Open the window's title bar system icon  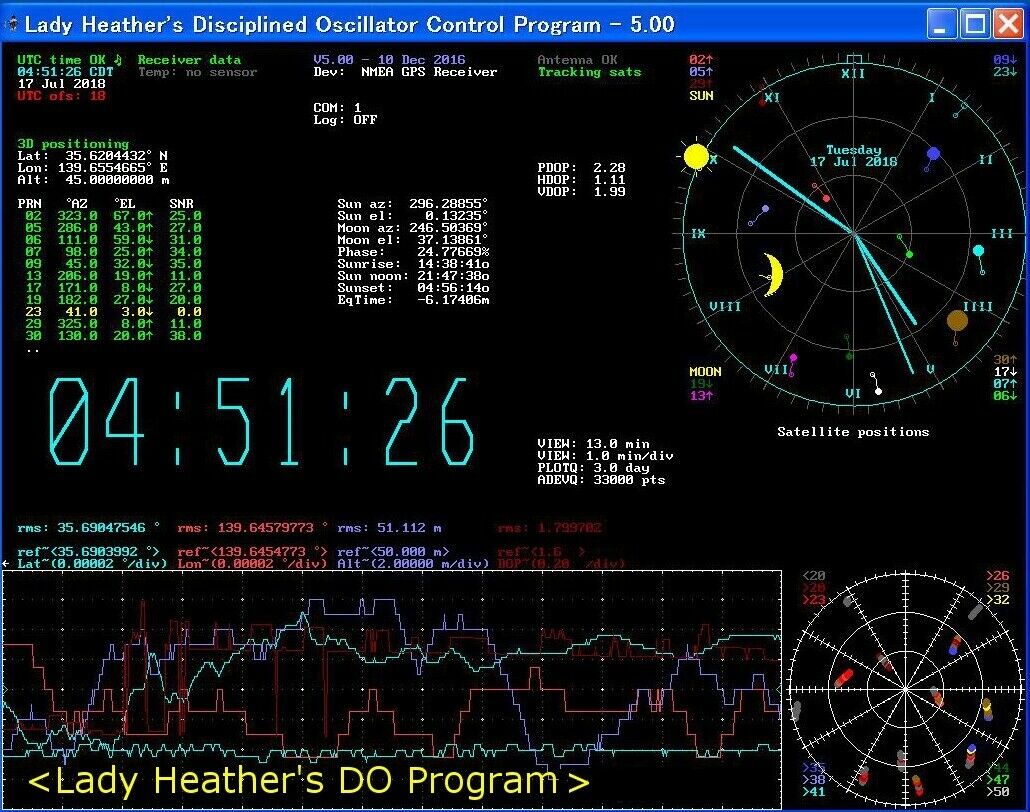[x=12, y=24]
